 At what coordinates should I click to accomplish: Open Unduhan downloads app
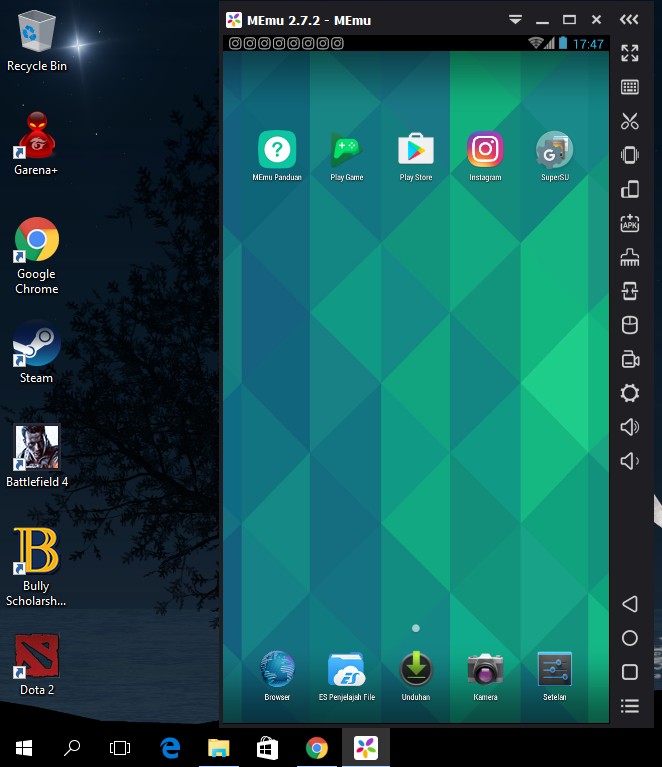(x=416, y=676)
